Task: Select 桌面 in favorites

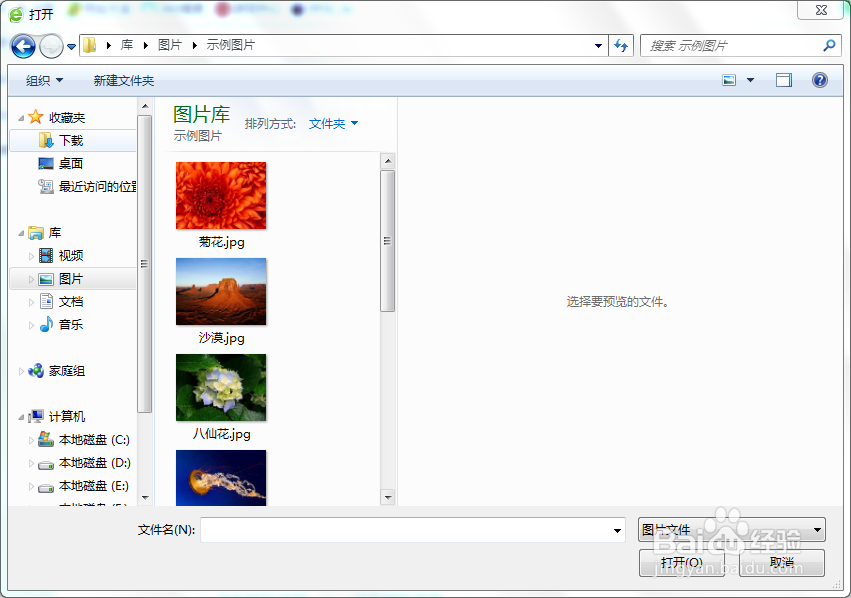Action: pyautogui.click(x=73, y=163)
